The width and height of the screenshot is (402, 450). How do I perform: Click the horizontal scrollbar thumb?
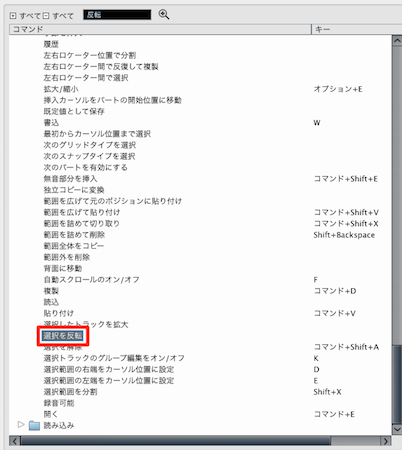[176, 441]
